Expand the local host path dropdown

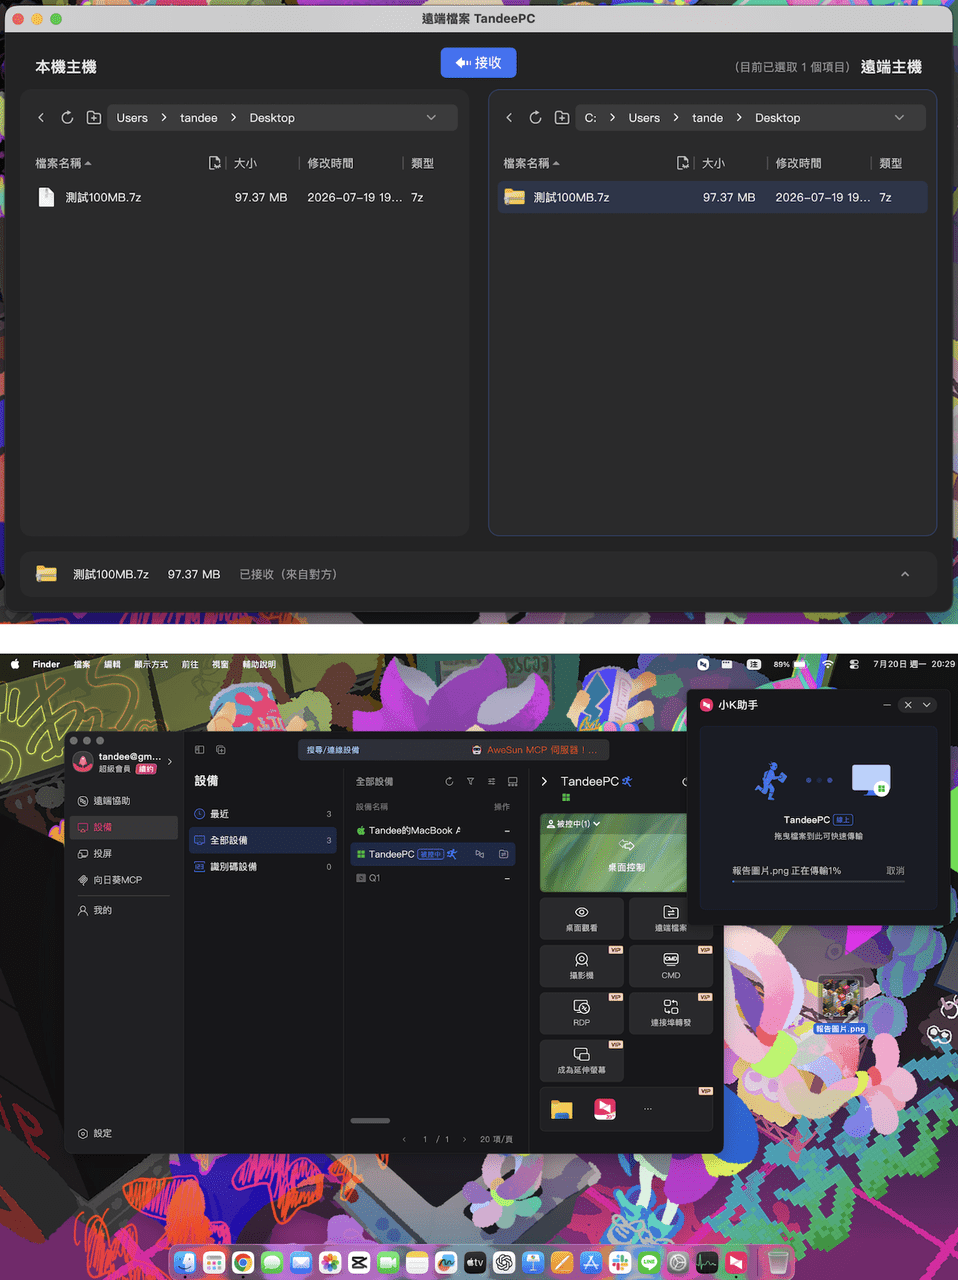pyautogui.click(x=431, y=118)
